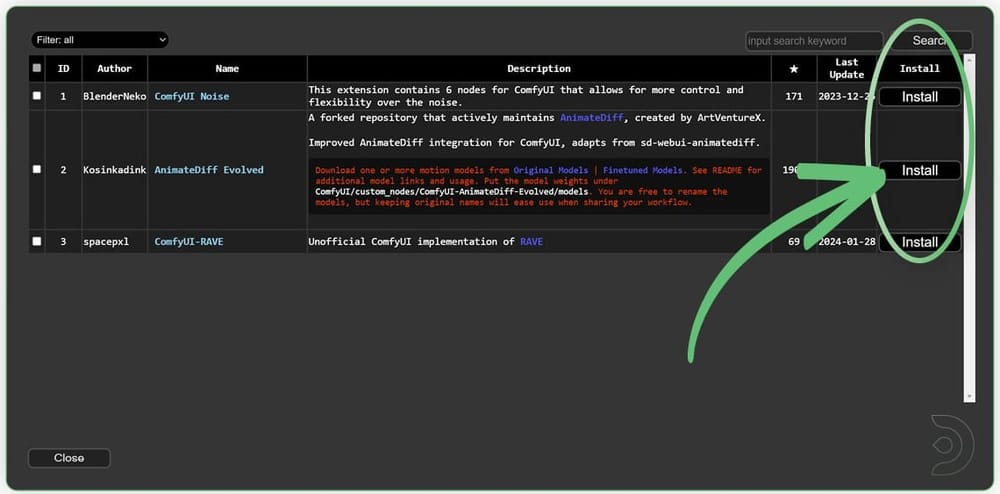Image resolution: width=1000 pixels, height=494 pixels.
Task: Open the Finetuned Models link
Action: tap(643, 171)
